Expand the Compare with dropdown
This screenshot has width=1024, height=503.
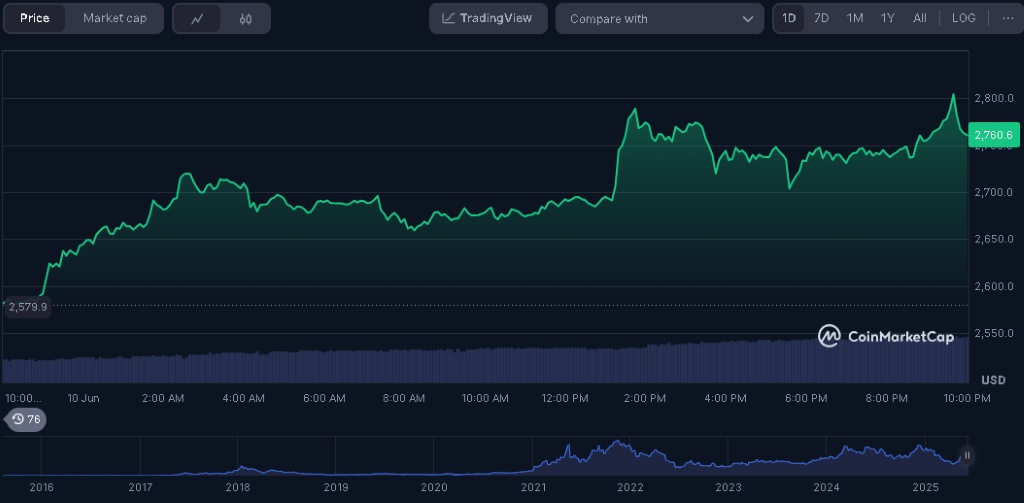pos(659,18)
